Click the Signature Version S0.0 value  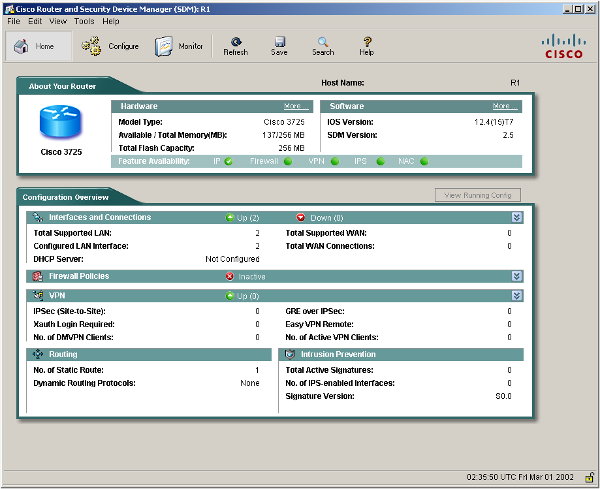(x=503, y=396)
